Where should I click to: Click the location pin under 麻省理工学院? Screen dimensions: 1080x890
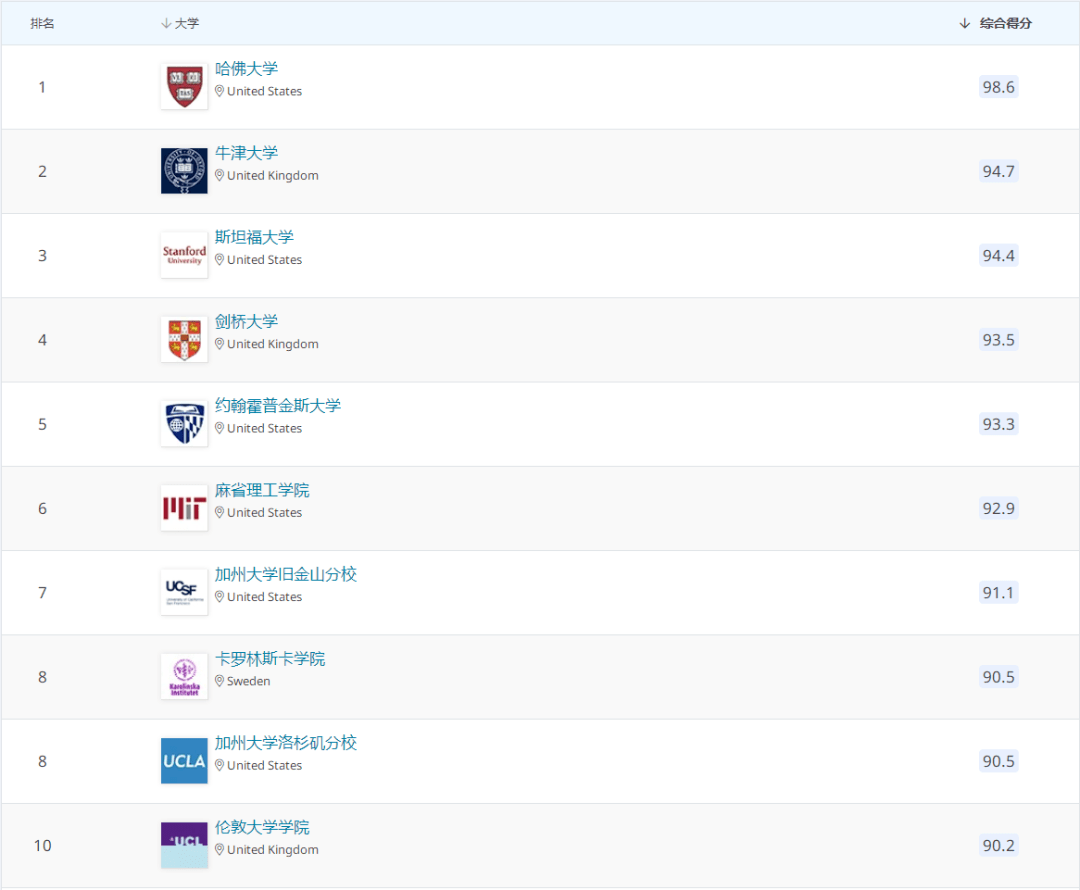(x=219, y=513)
